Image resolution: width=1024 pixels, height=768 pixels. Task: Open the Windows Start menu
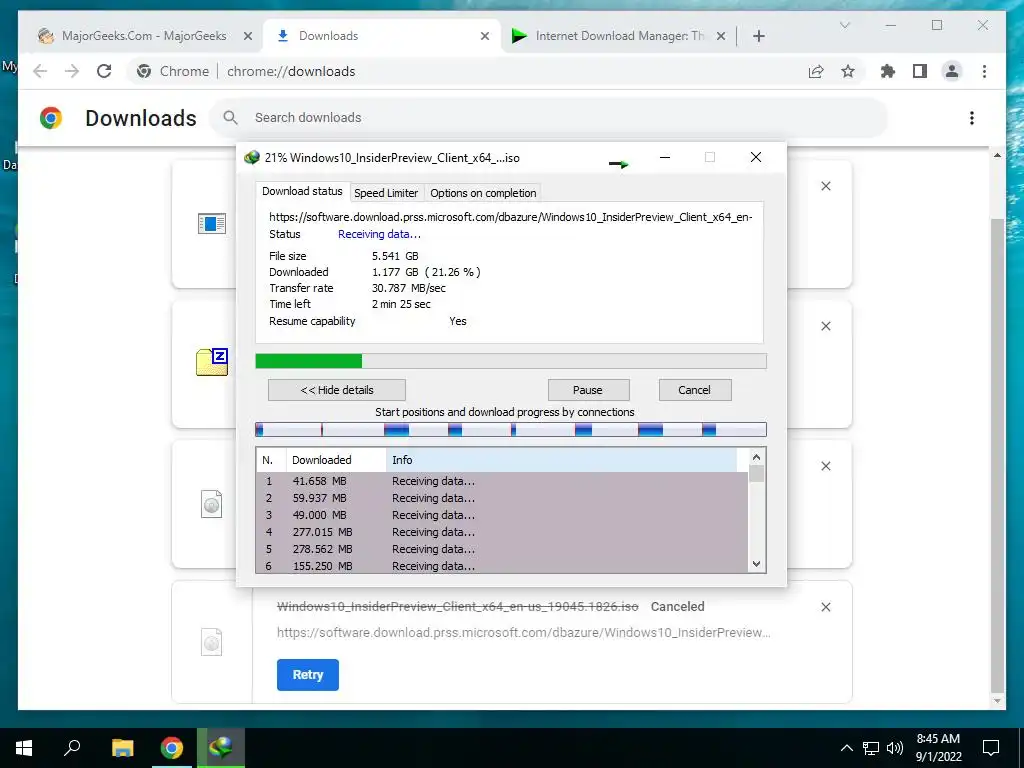click(x=24, y=748)
